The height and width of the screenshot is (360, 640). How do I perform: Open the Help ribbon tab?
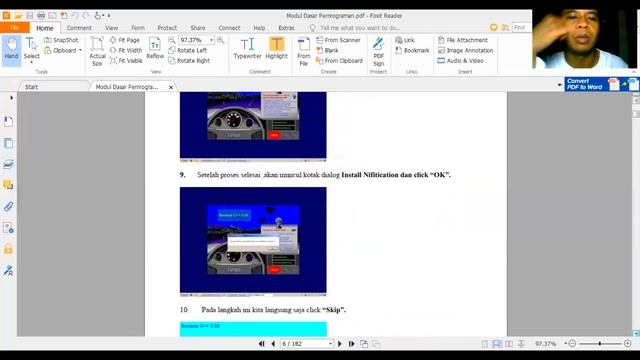[x=259, y=28]
